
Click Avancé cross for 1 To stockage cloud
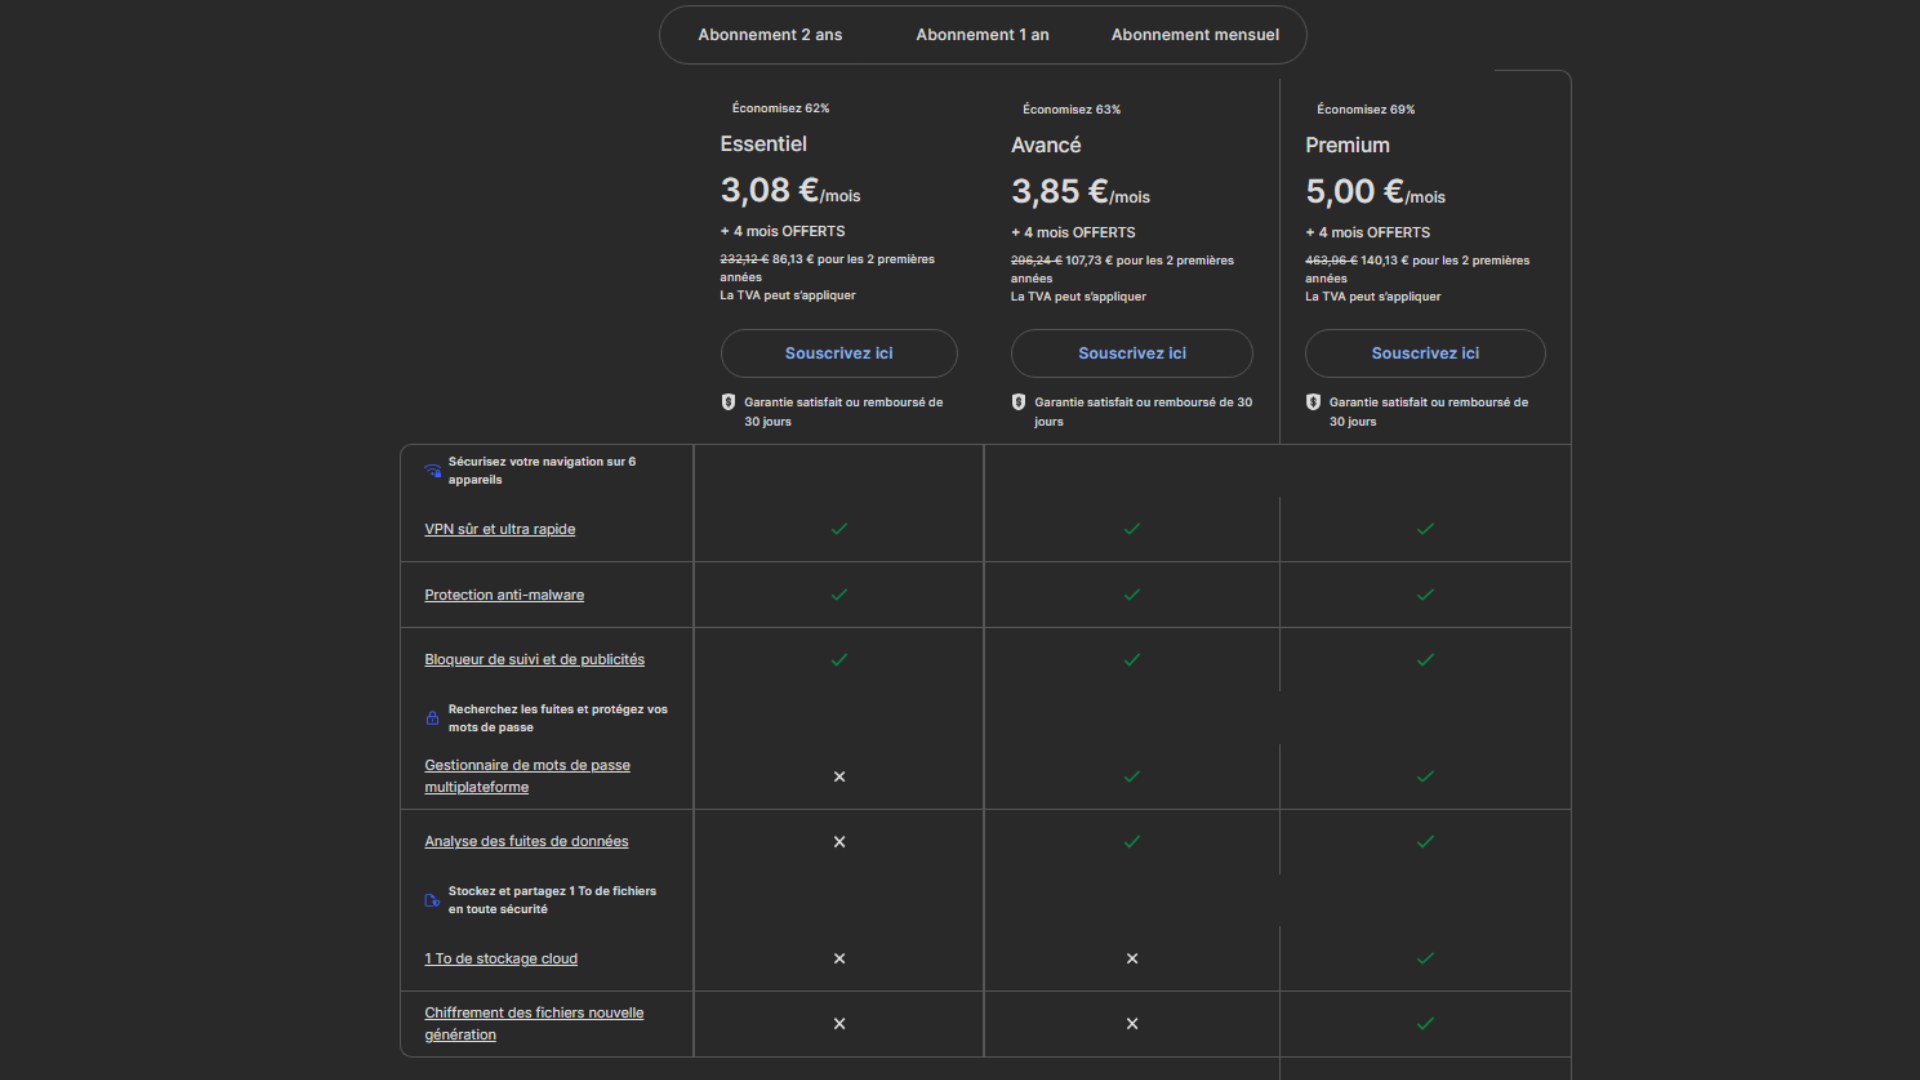pyautogui.click(x=1132, y=959)
